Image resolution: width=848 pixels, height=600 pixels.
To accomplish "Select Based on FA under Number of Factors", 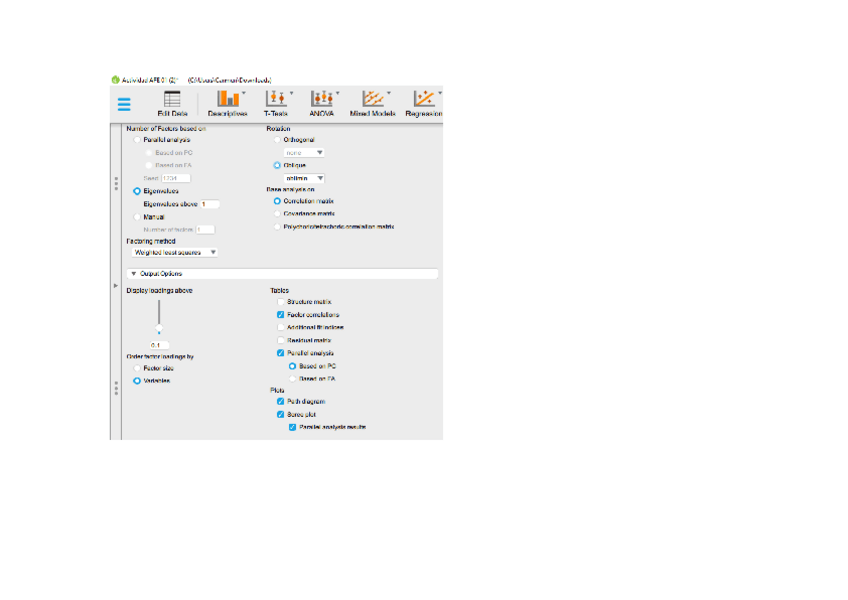I will click(149, 165).
